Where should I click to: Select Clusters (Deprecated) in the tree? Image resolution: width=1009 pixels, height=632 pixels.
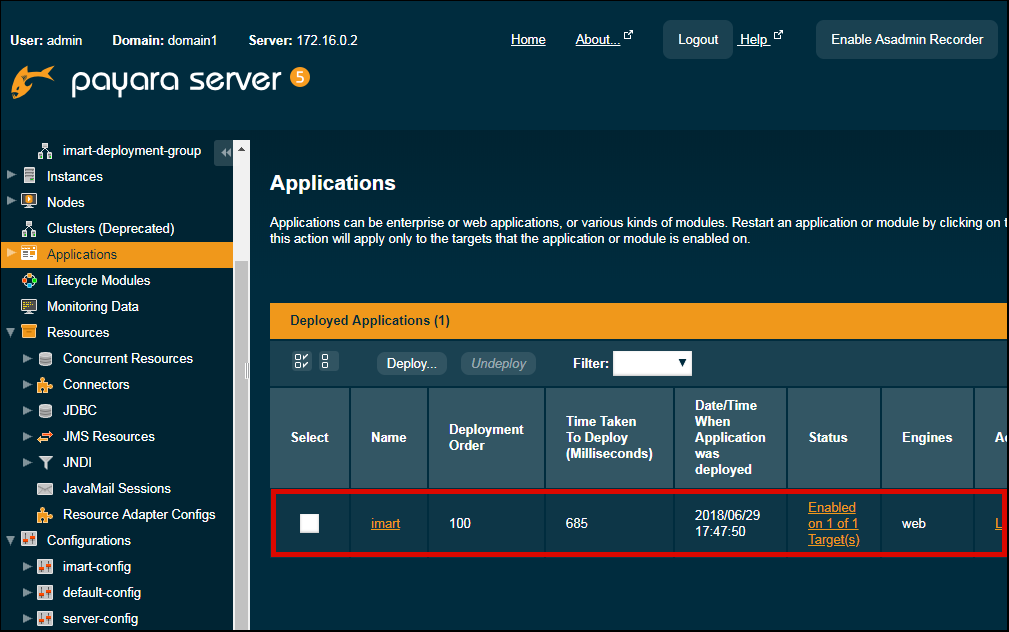point(110,229)
